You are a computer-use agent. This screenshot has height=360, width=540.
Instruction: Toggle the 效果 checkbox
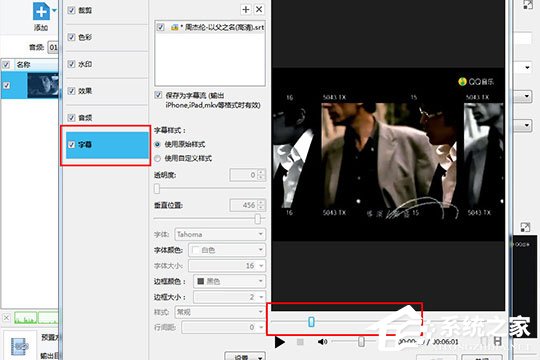pyautogui.click(x=71, y=91)
